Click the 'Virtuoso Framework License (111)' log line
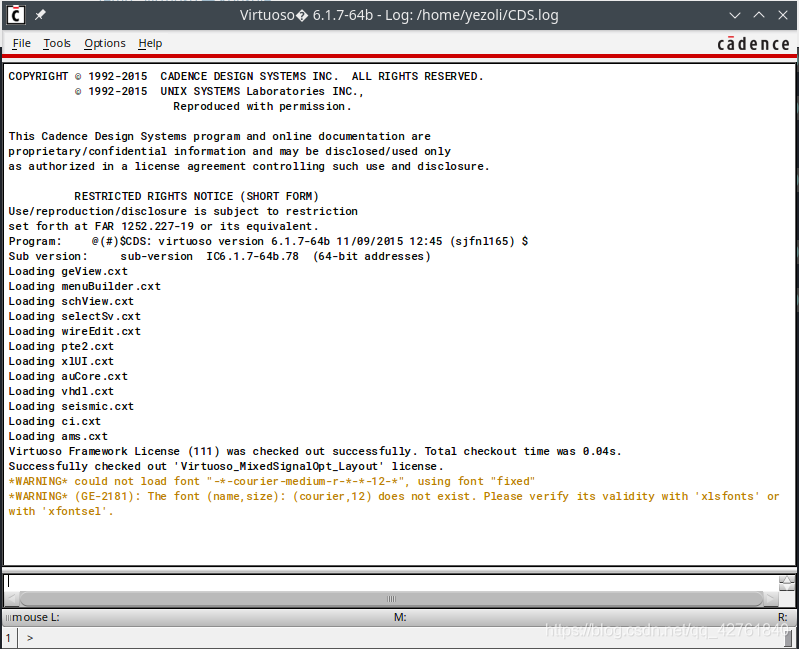 tap(315, 451)
